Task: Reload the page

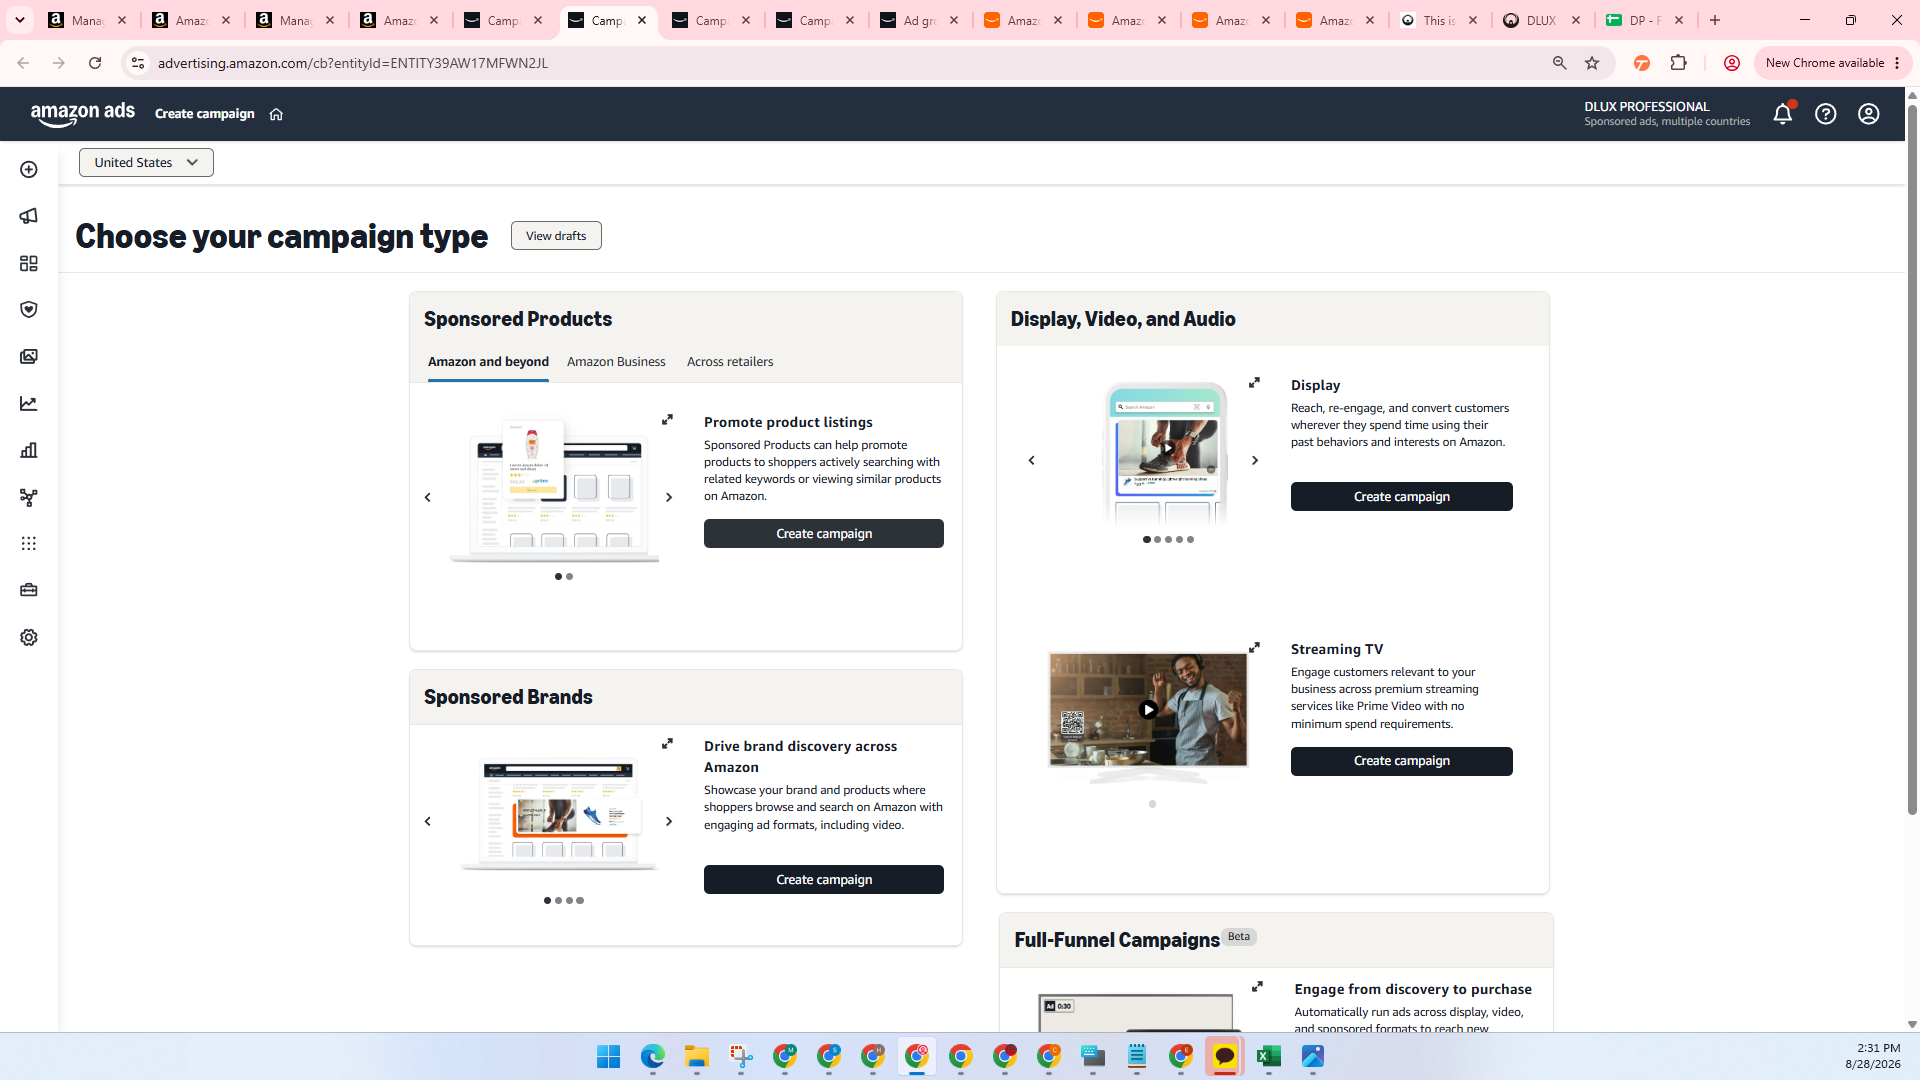Action: pyautogui.click(x=95, y=63)
